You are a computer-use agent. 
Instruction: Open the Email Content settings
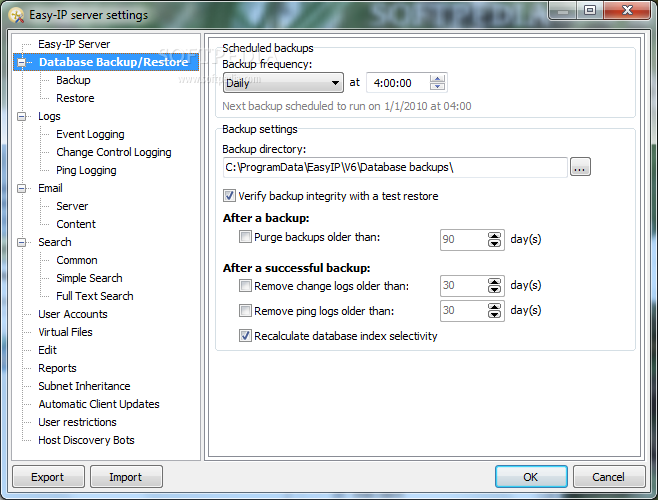76,225
